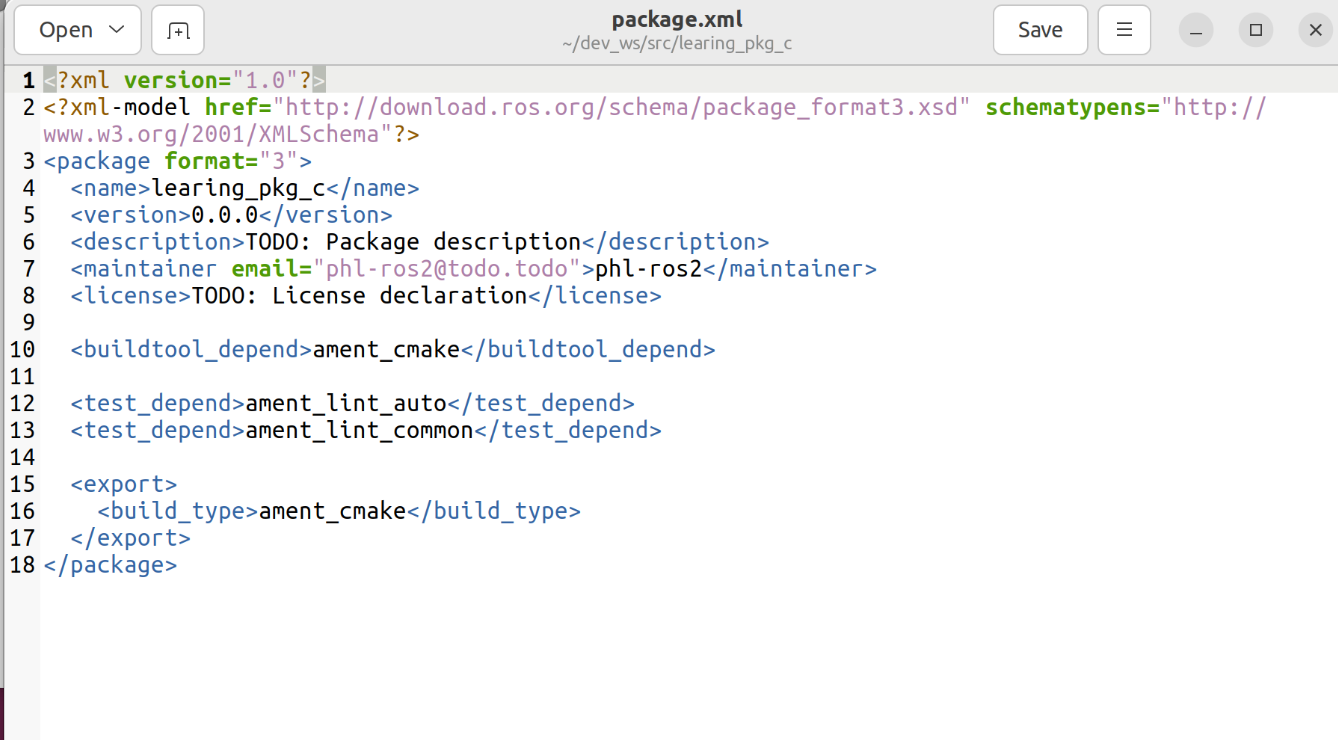The image size is (1338, 740).
Task: Click the empty line 9 in editor
Action: (x=688, y=323)
